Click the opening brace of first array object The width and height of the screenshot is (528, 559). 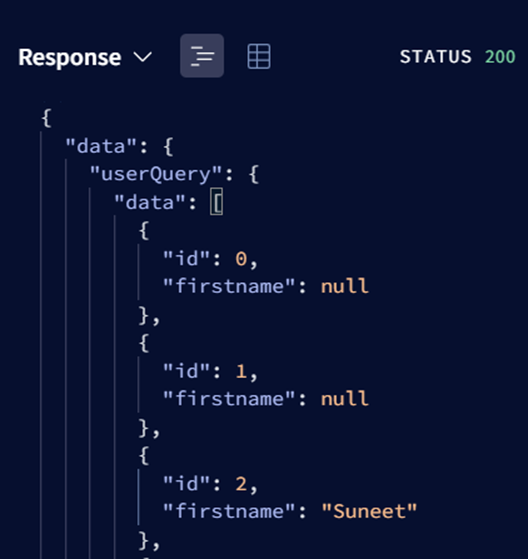[144, 230]
